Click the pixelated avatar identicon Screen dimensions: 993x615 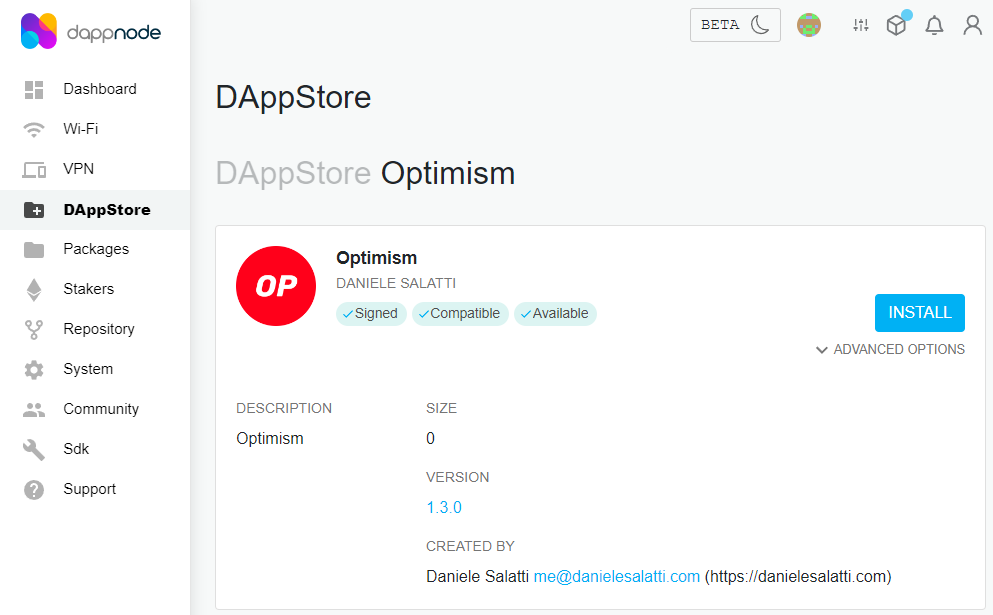[x=809, y=25]
